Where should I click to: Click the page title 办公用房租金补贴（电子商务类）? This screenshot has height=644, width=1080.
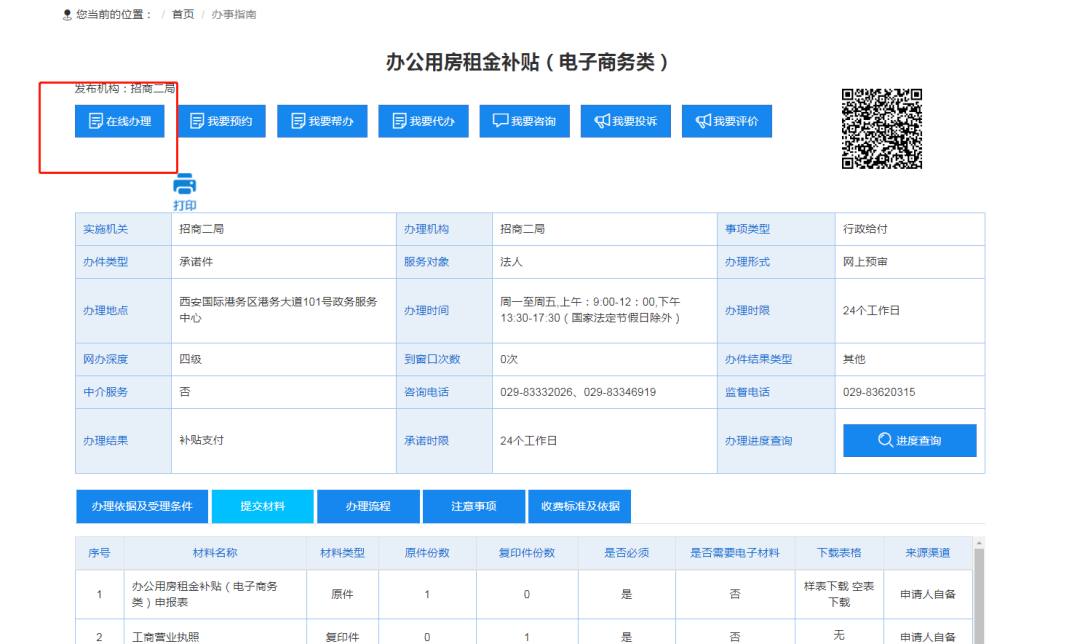pos(527,62)
